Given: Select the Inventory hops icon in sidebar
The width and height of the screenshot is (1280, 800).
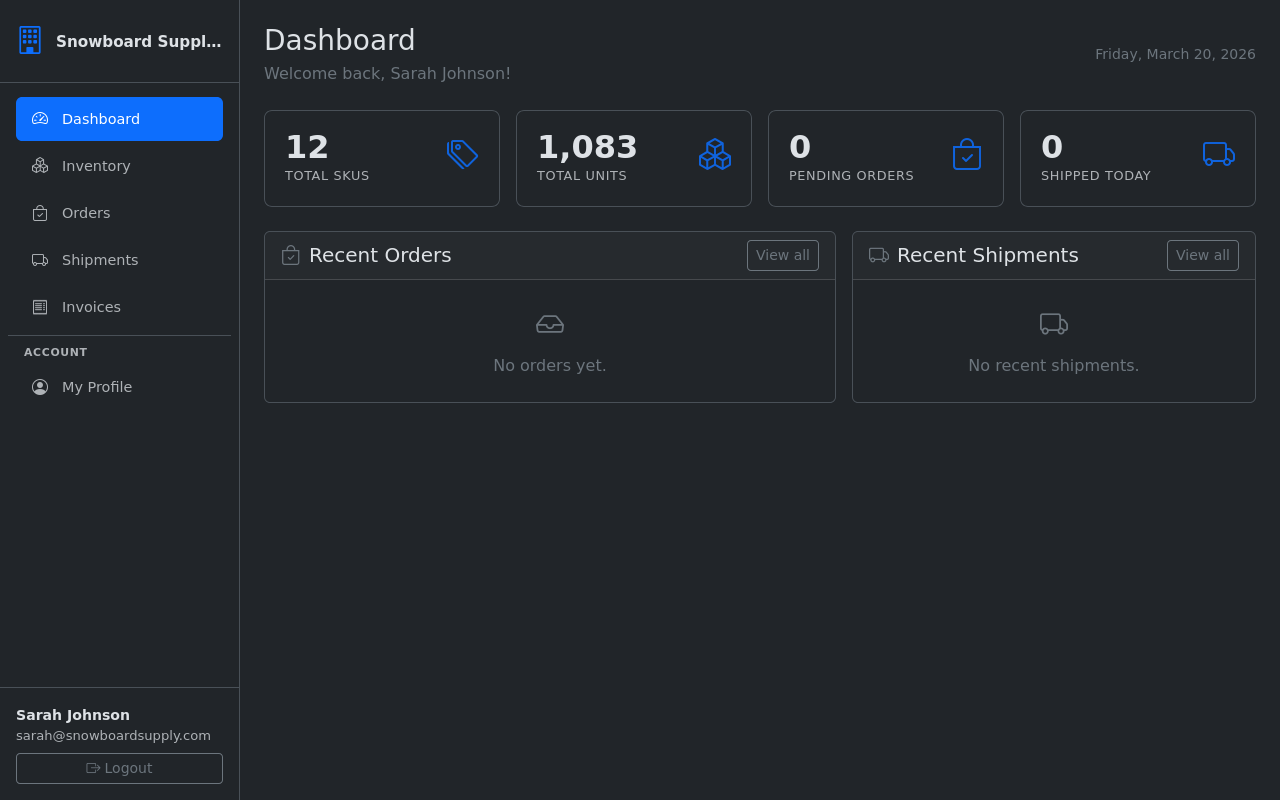Looking at the screenshot, I should tap(39, 165).
